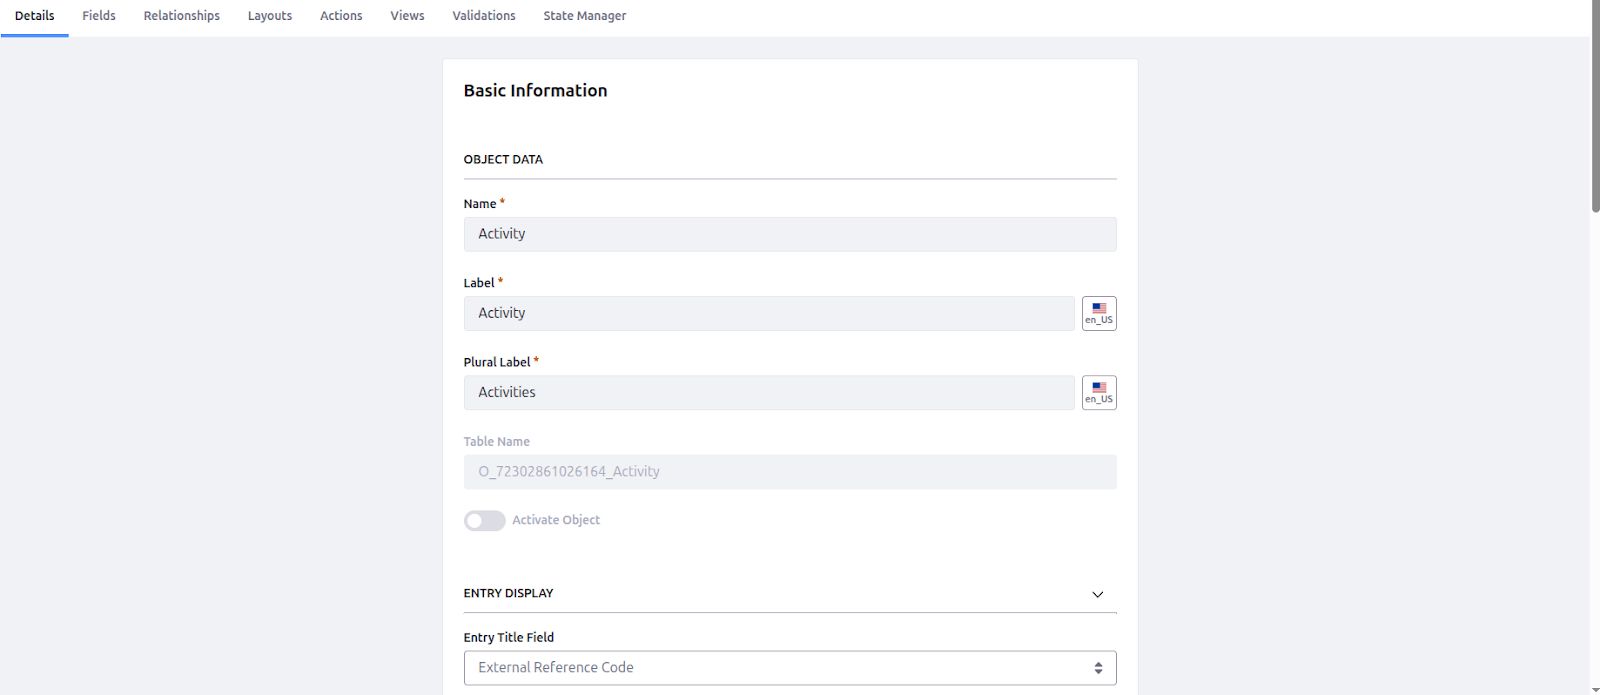Focus the Label text field
1600x695 pixels.
(x=768, y=313)
